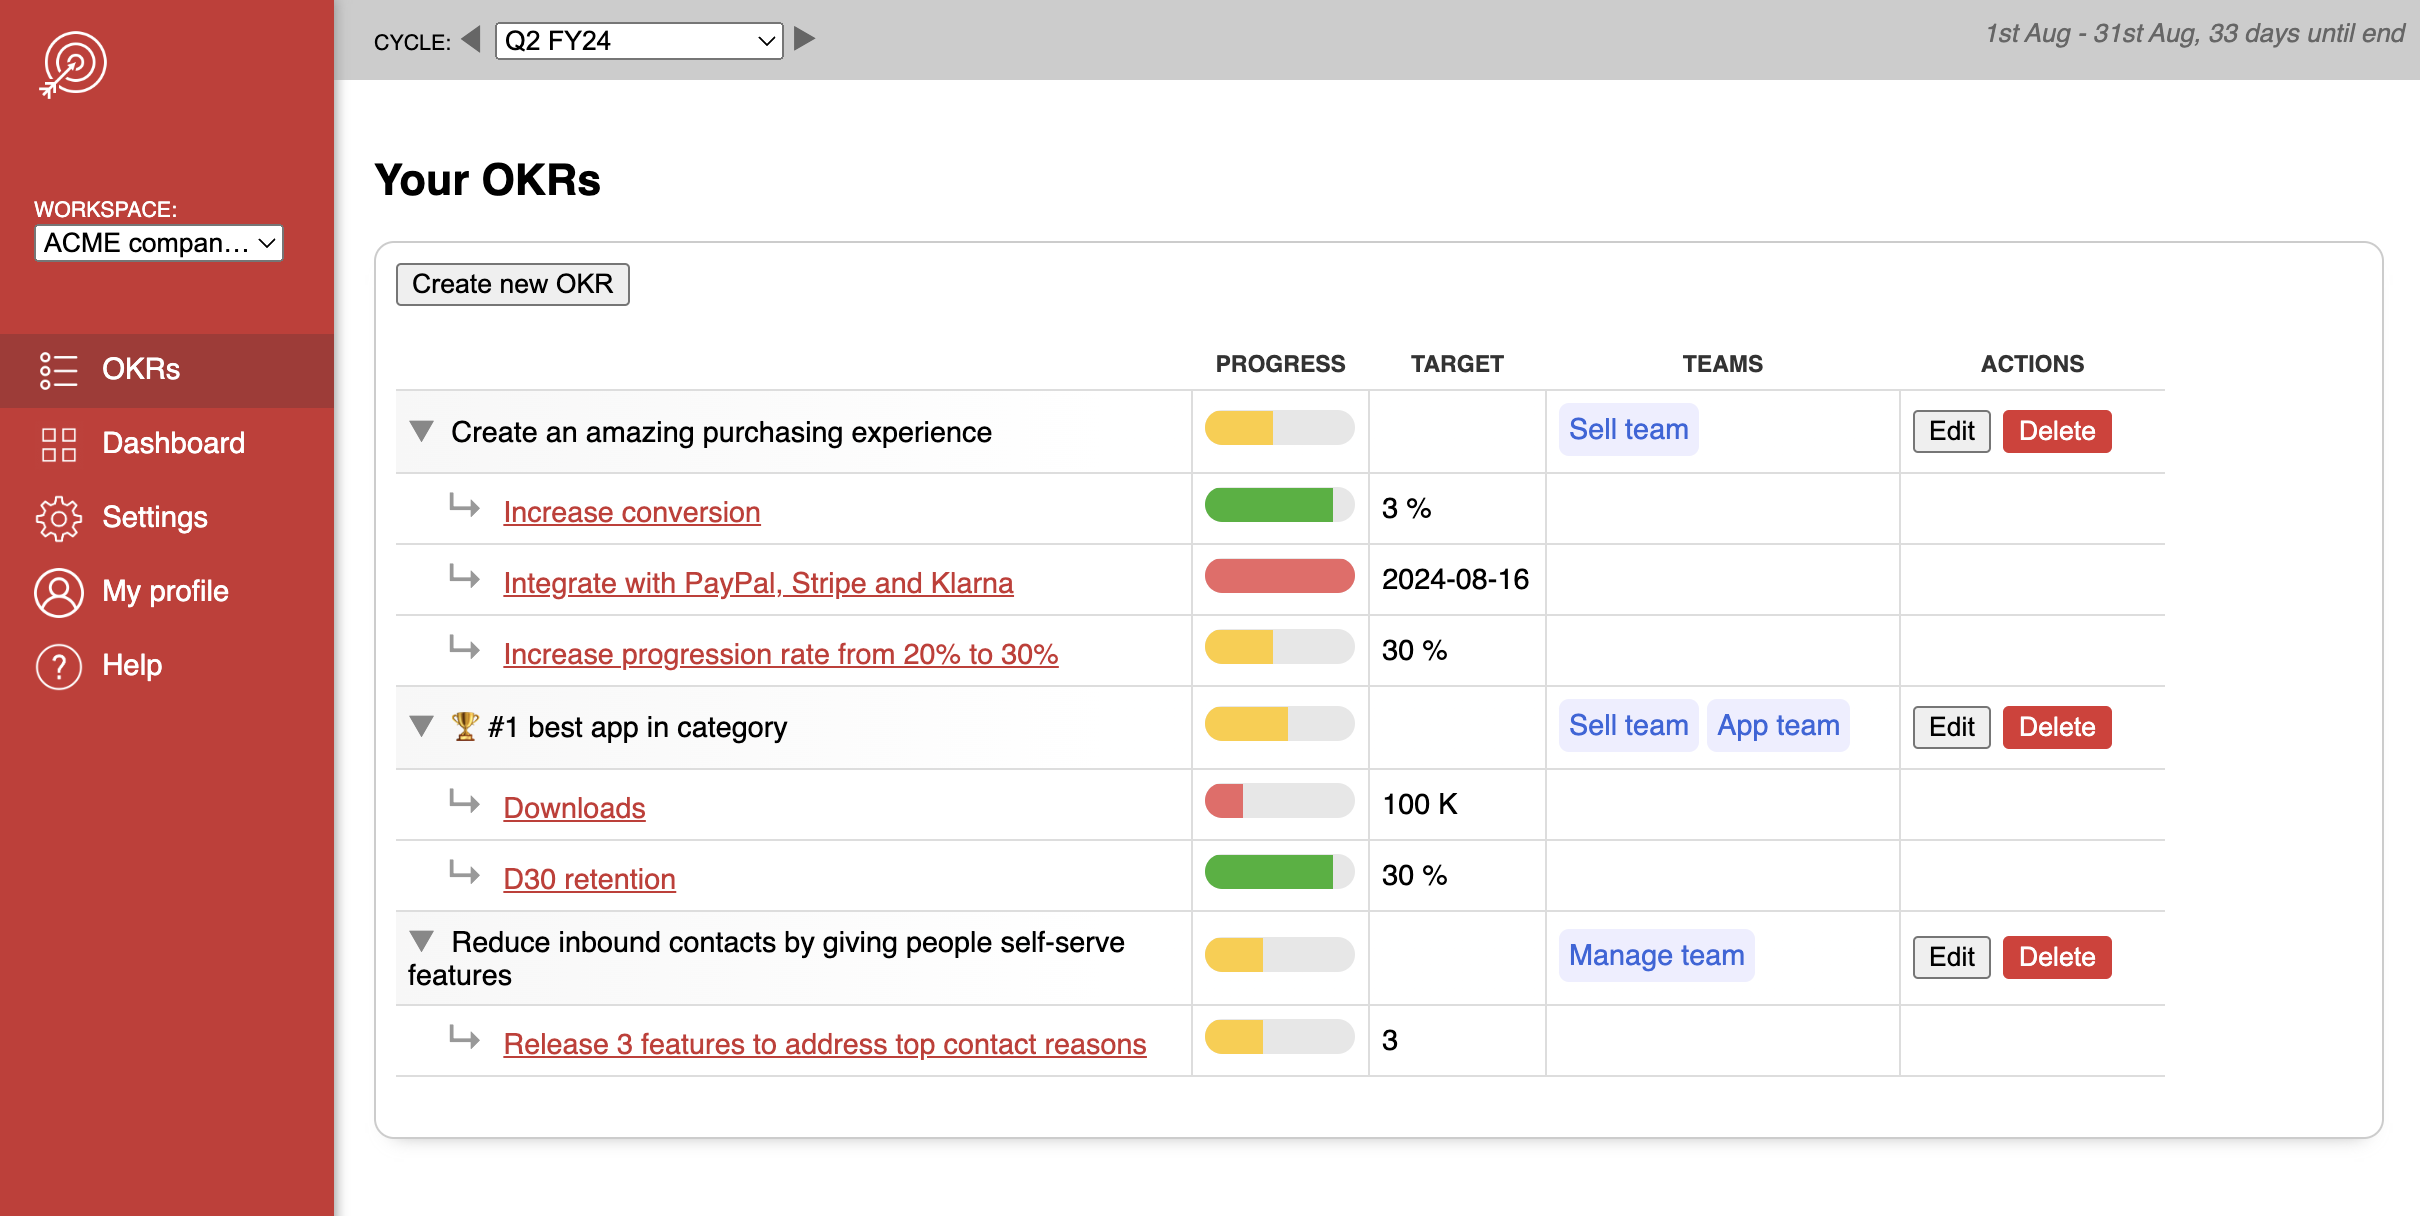Open Increase conversion key result
The height and width of the screenshot is (1216, 2420).
[x=633, y=510]
